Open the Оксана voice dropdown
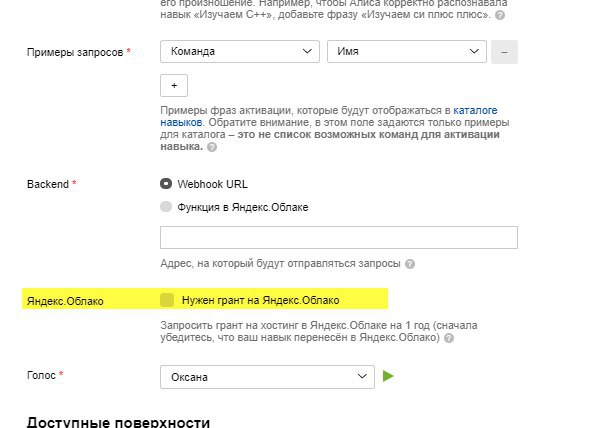 tap(267, 377)
